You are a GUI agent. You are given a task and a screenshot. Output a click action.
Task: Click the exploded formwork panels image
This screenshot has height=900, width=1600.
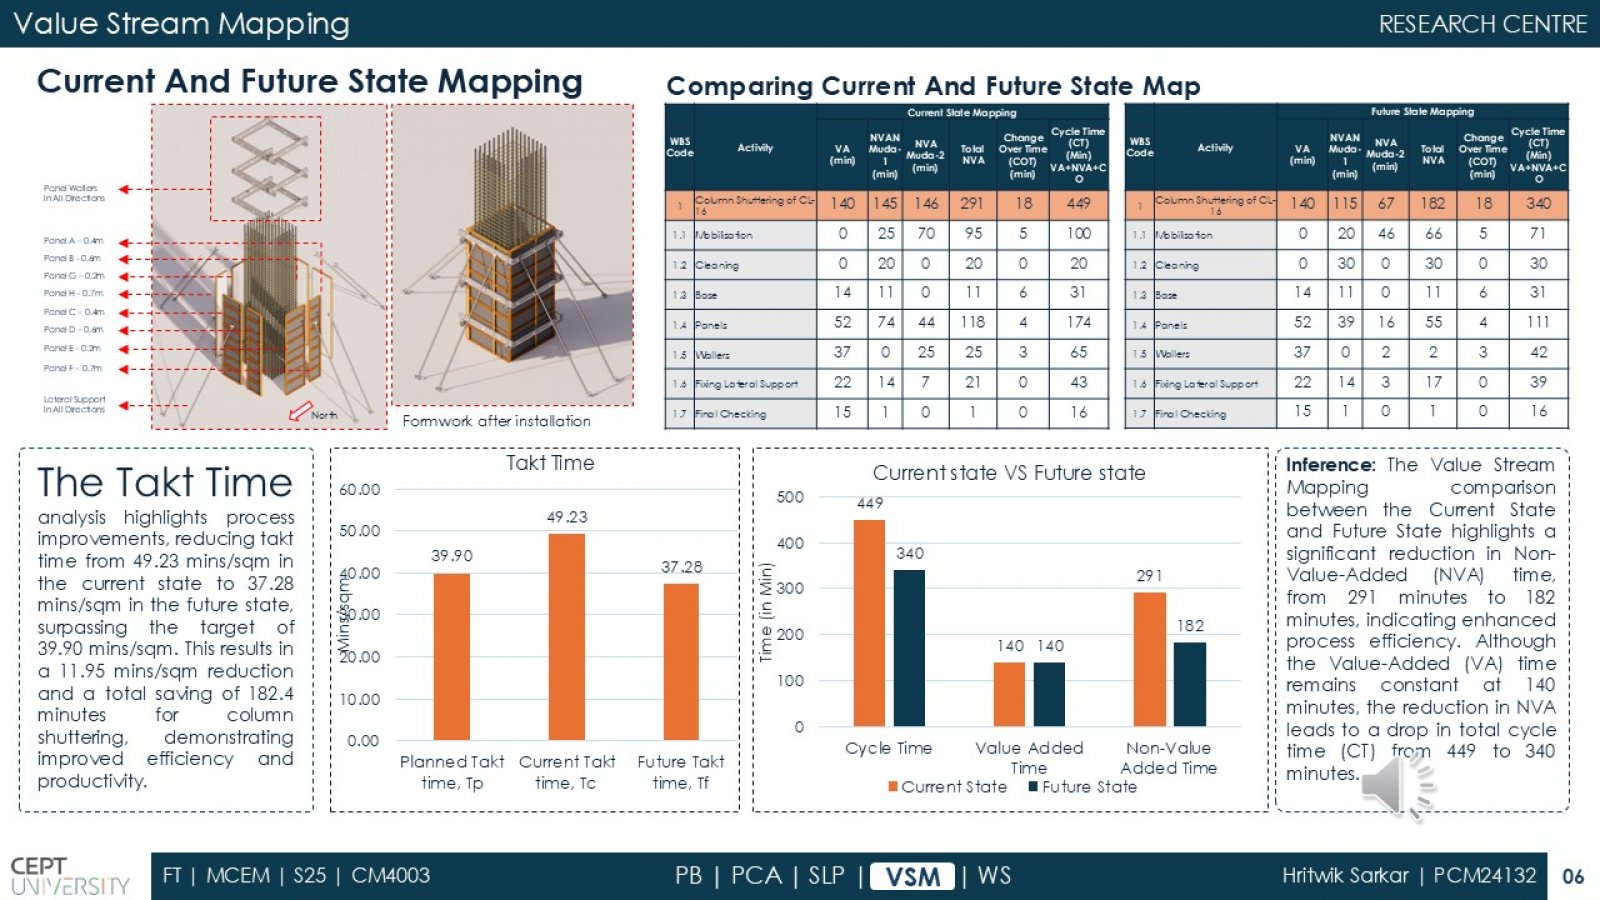coord(269,267)
